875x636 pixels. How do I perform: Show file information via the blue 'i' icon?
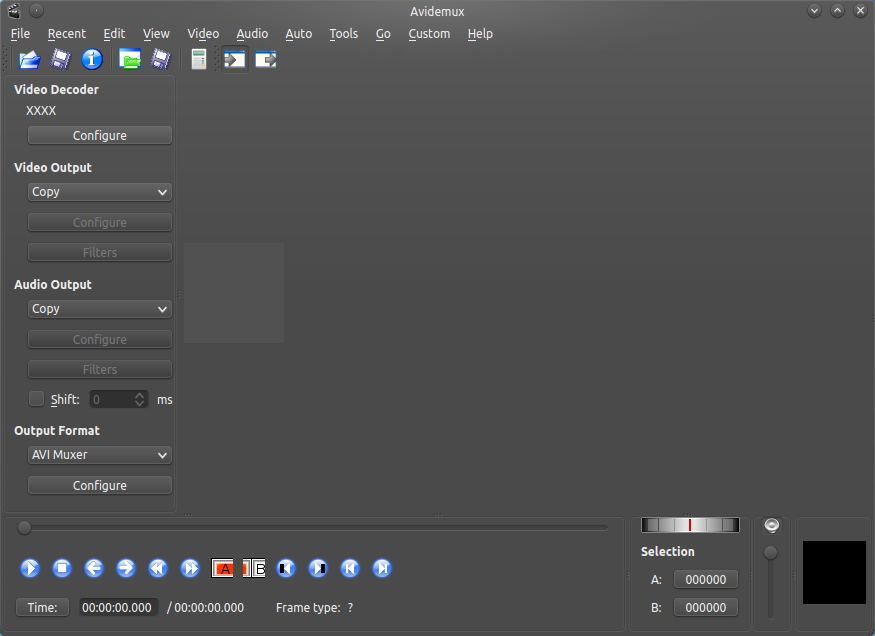tap(92, 59)
